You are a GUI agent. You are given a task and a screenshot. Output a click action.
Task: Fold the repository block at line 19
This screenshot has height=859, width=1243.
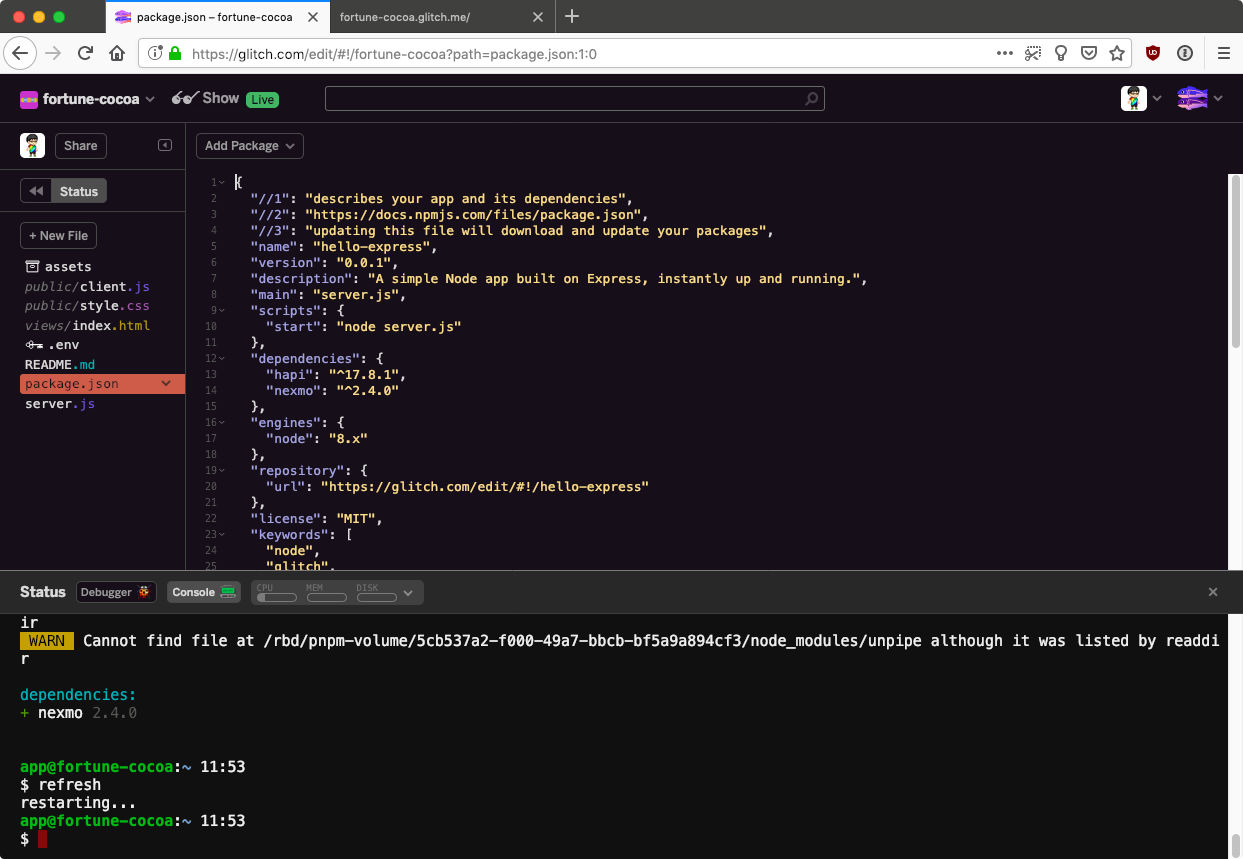point(222,470)
